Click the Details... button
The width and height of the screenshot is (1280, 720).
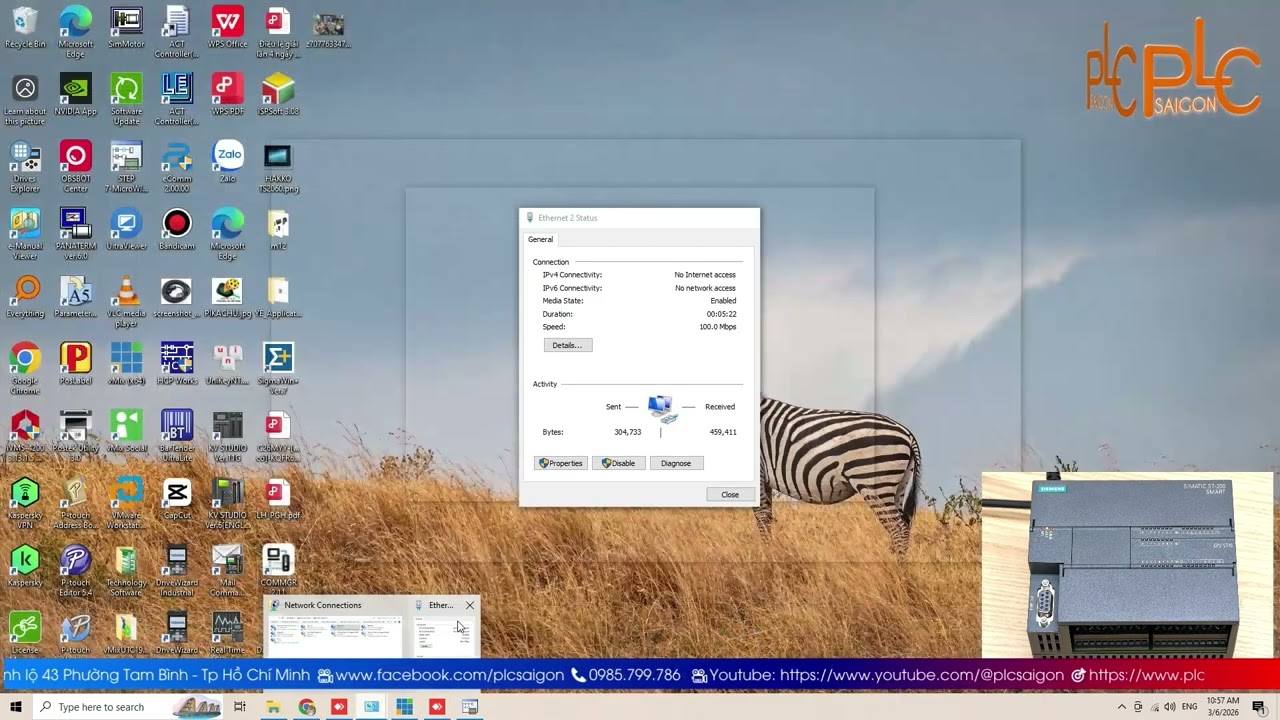pyautogui.click(x=567, y=345)
